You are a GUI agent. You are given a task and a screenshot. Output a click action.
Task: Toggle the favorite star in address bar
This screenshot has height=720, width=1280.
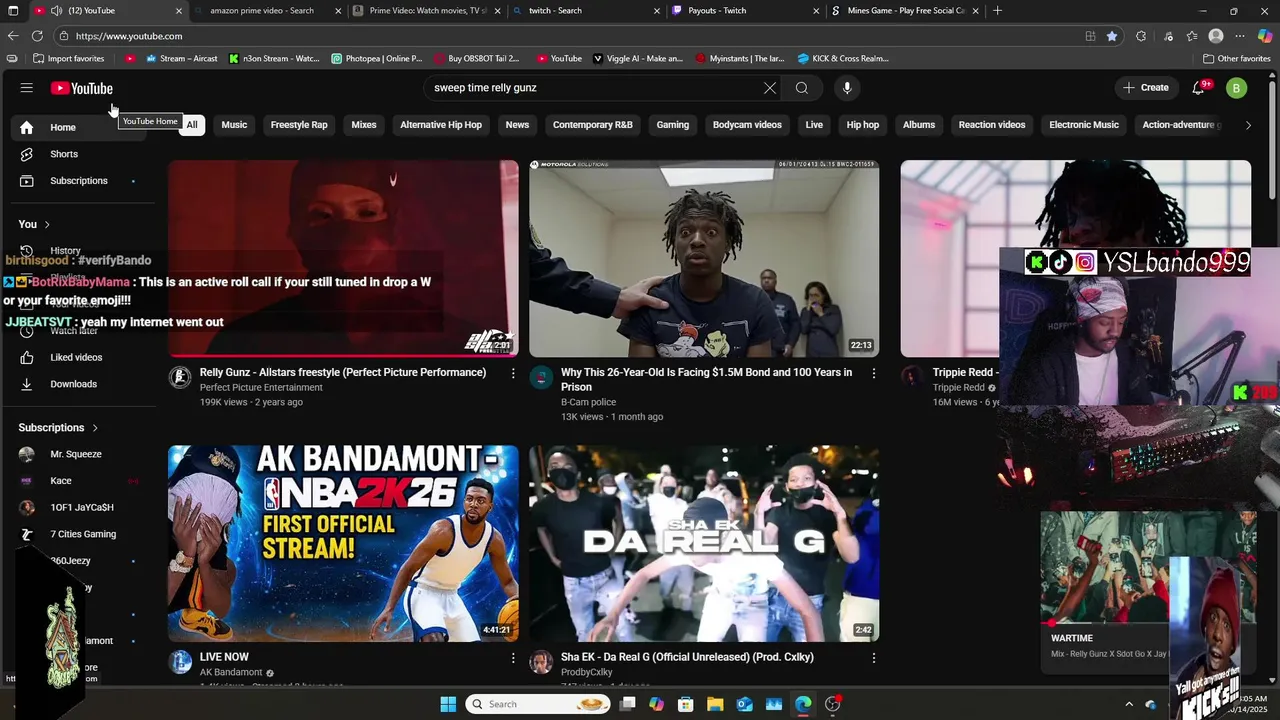pos(1112,36)
